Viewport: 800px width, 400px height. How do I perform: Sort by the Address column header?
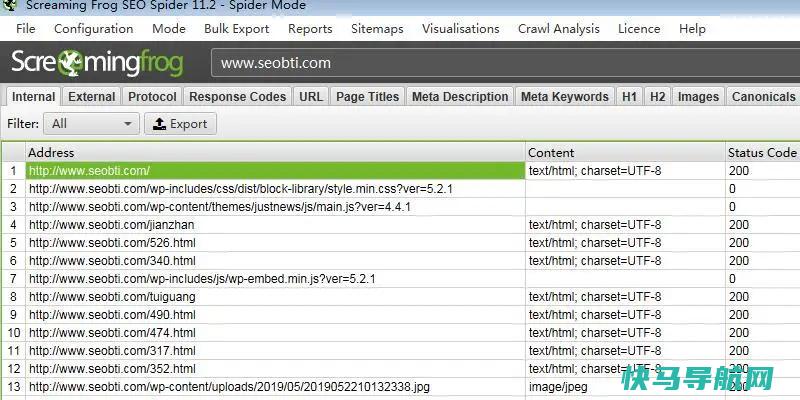click(x=276, y=153)
